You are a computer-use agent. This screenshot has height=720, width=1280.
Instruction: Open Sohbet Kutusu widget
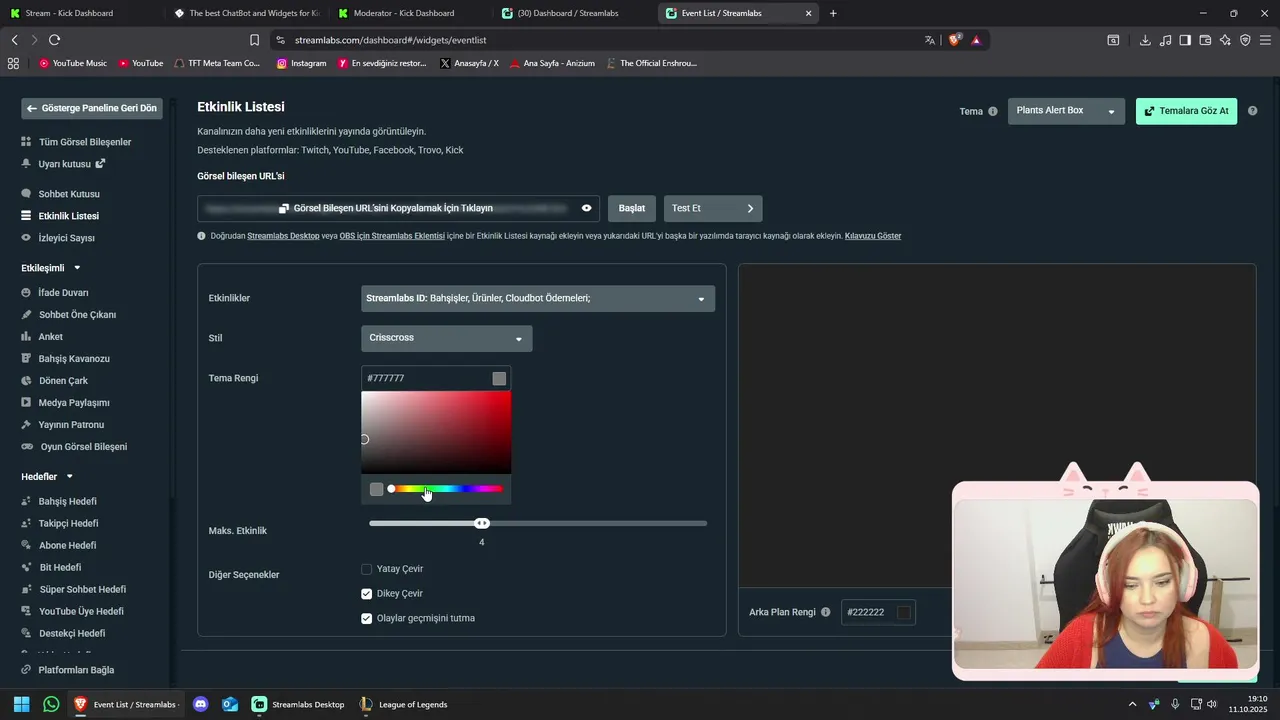pyautogui.click(x=69, y=194)
